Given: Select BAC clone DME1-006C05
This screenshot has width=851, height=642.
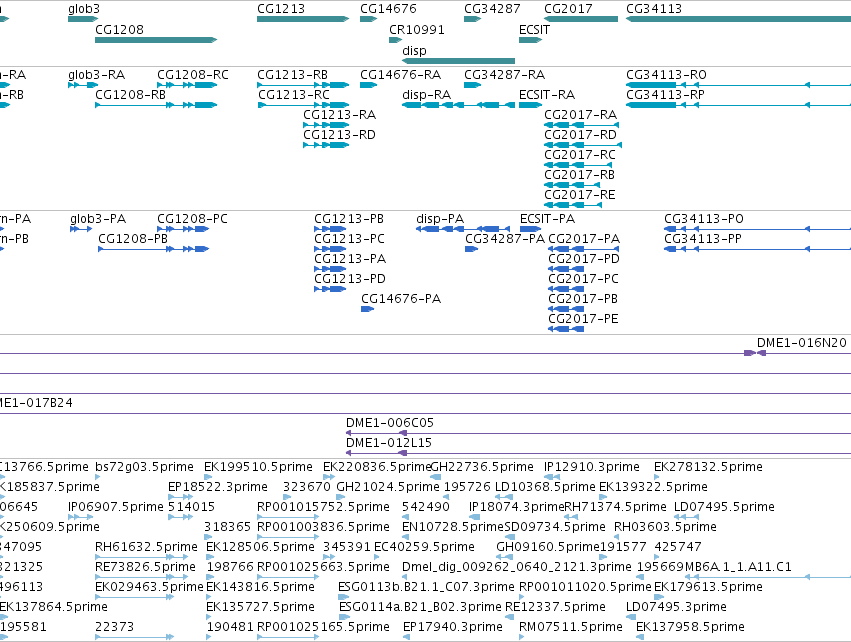Looking at the screenshot, I should point(390,423).
